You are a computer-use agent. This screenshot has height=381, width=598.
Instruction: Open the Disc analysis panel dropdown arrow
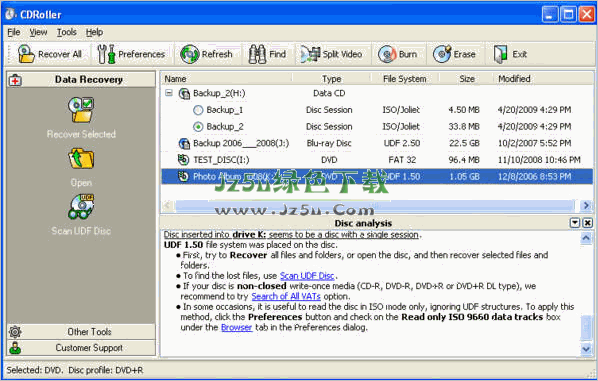575,223
